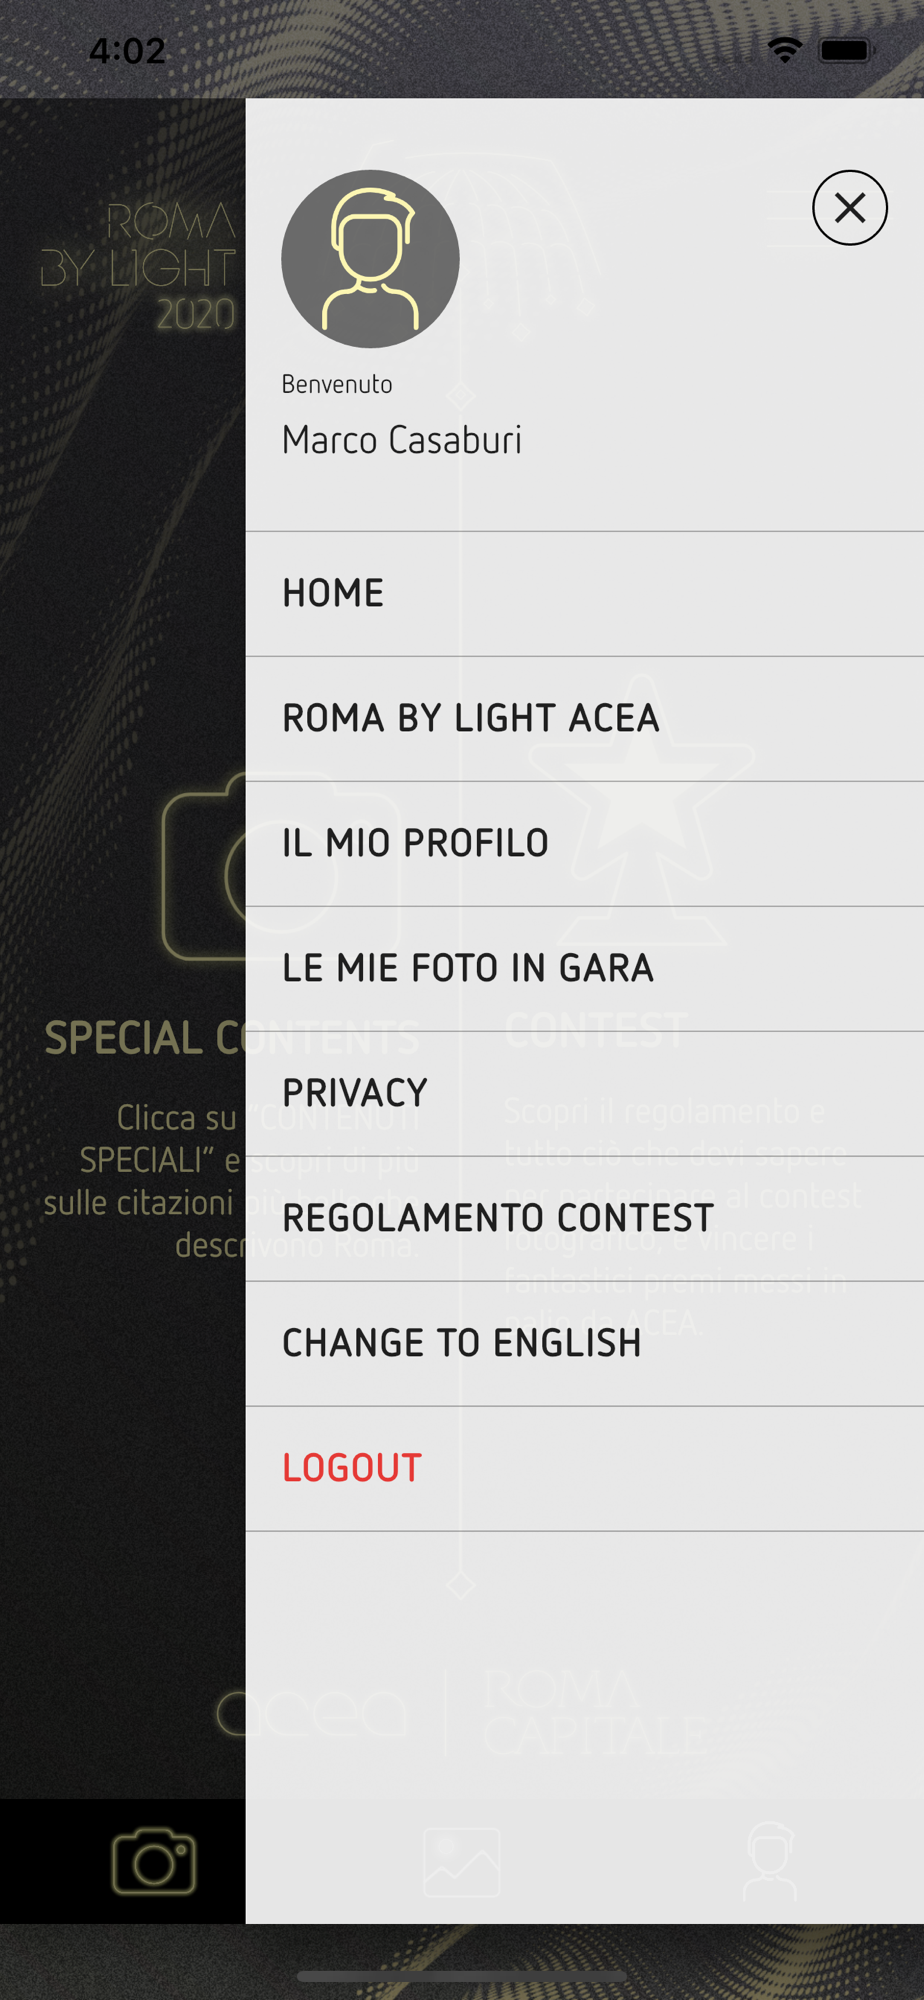Screen dimensions: 924x2000
Task: Tap the profile person icon in bottom bar
Action: (770, 1861)
